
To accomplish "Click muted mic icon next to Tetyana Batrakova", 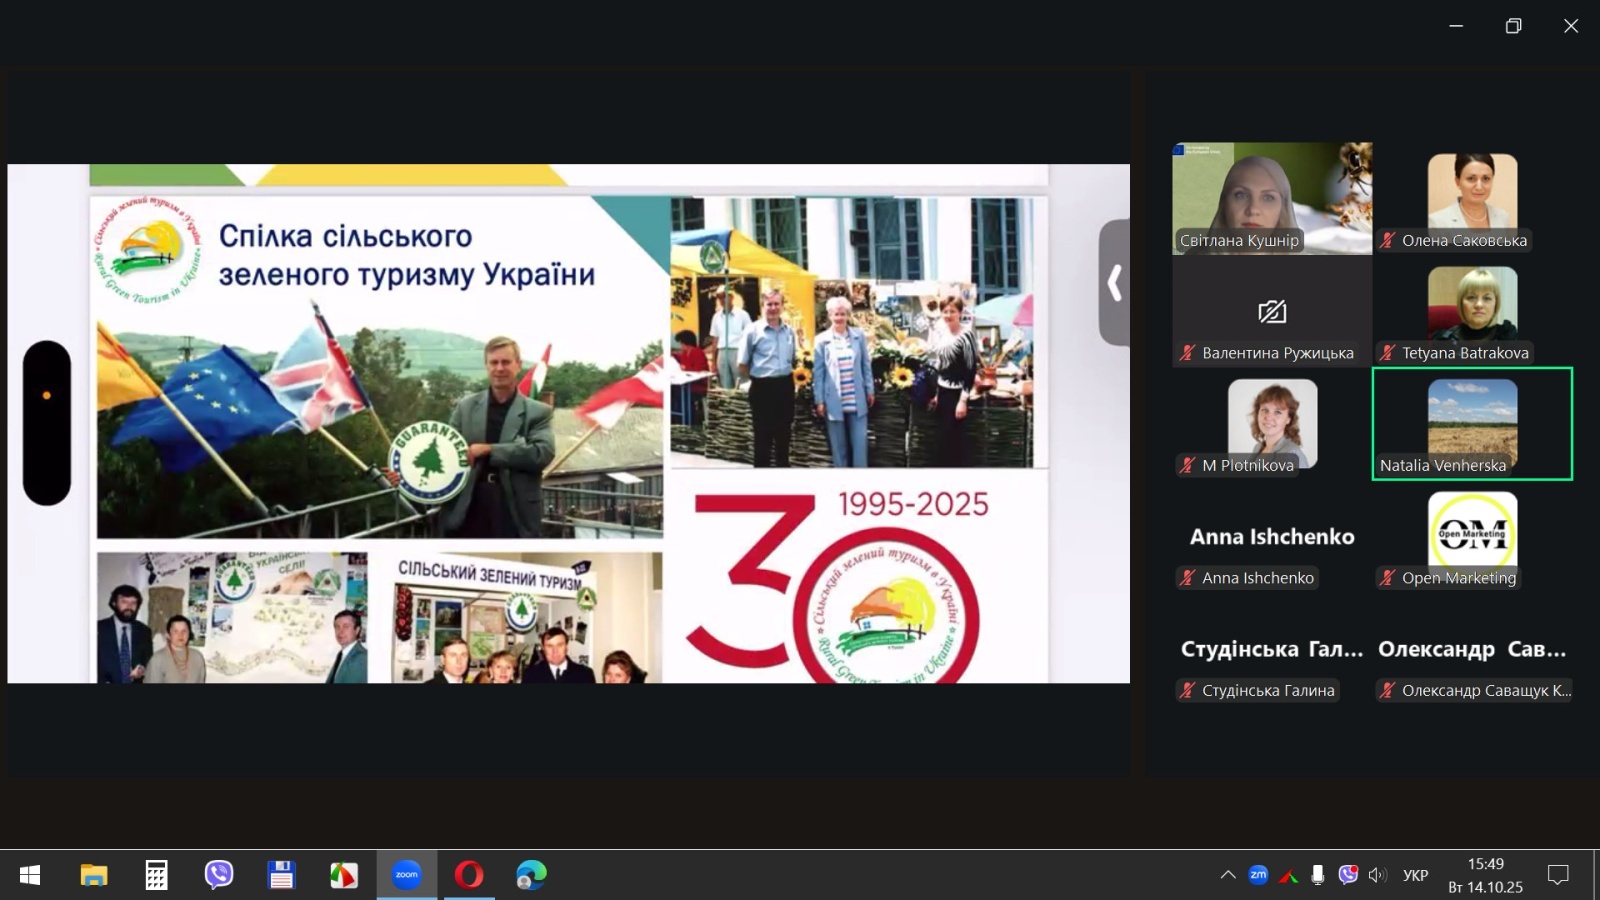I will (1388, 353).
